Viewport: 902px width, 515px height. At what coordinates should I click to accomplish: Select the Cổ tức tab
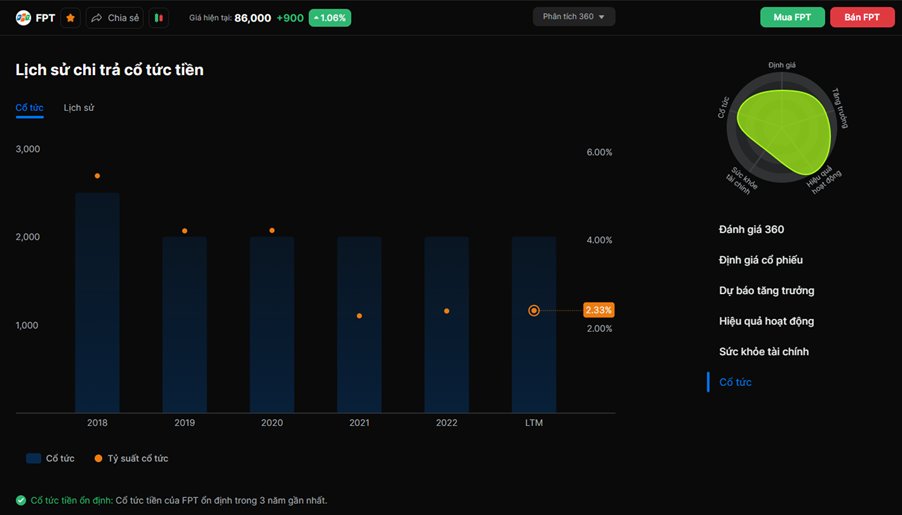(x=29, y=108)
